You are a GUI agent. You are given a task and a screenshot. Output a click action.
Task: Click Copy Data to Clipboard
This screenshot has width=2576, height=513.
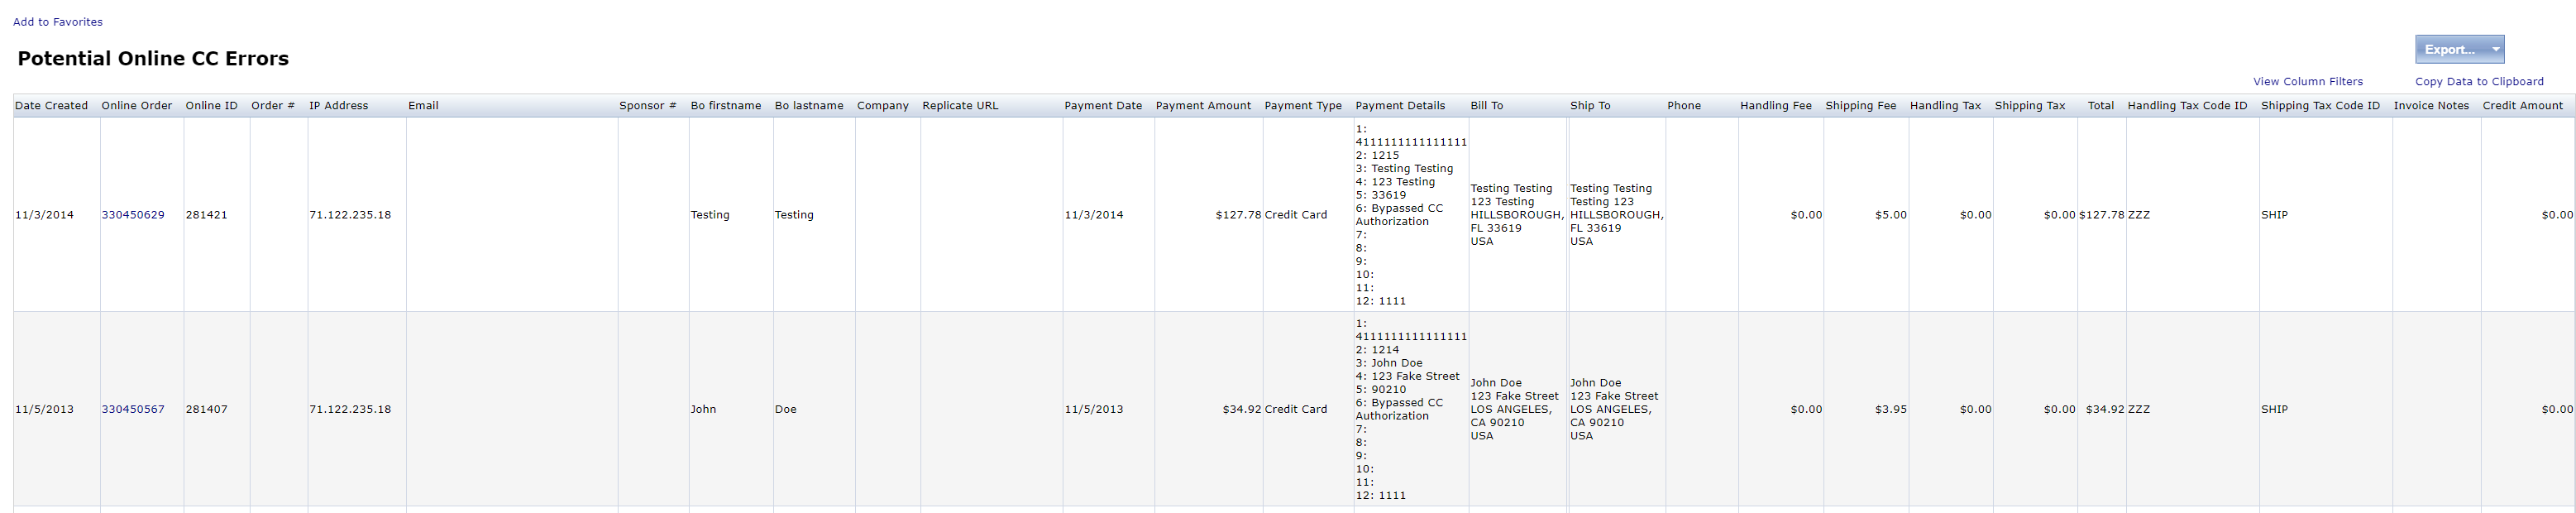click(2478, 82)
